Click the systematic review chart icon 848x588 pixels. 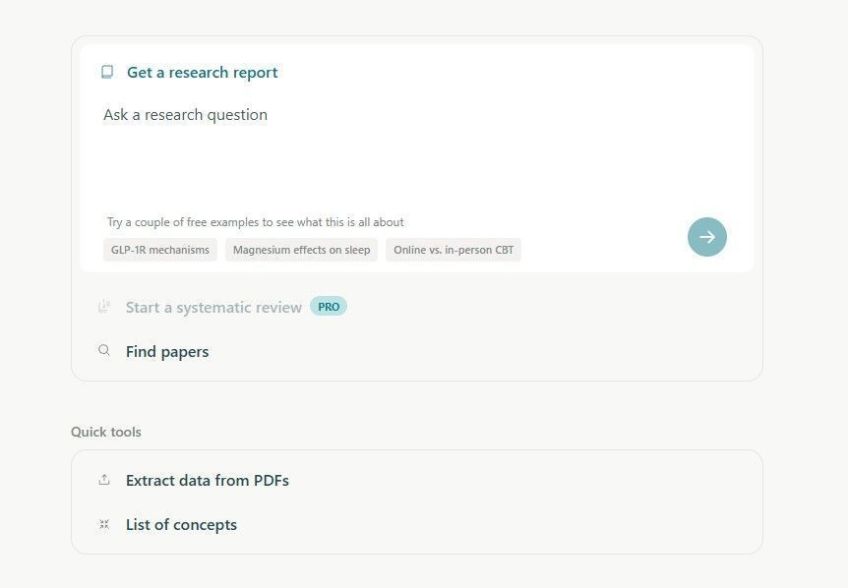coord(104,307)
